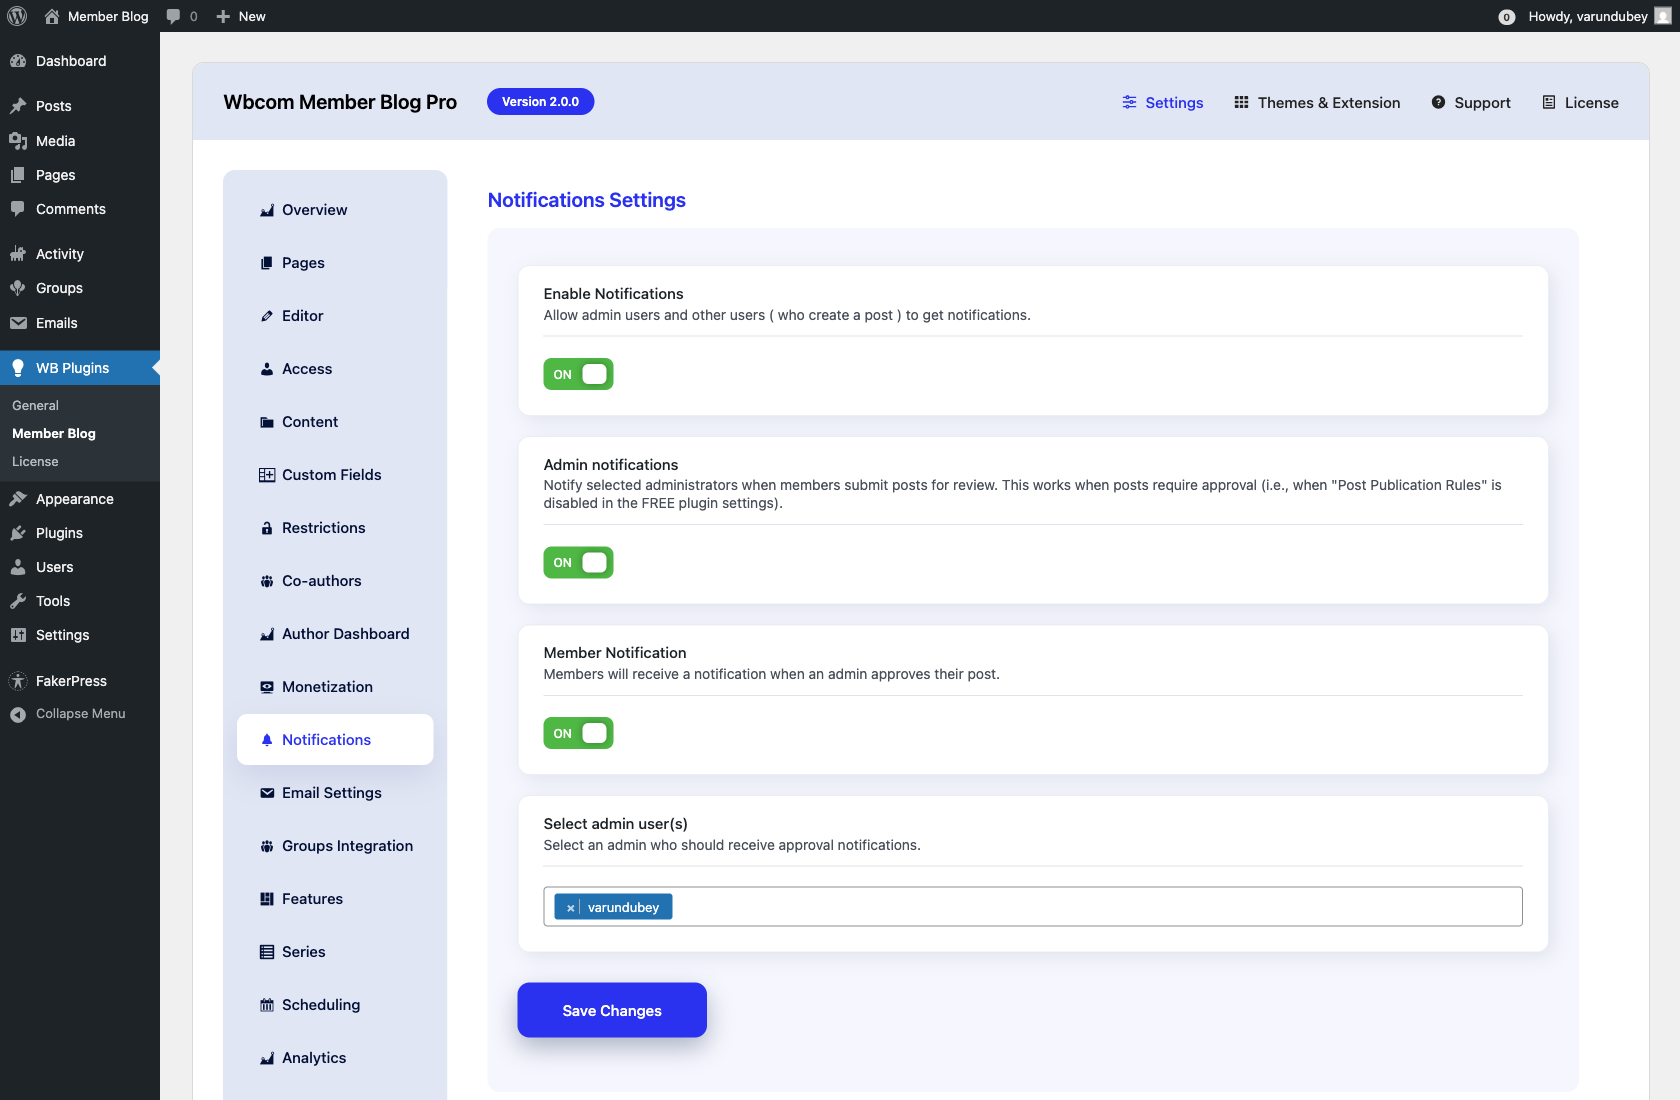
Task: Click the Dashboard gauge icon
Action: 18,61
